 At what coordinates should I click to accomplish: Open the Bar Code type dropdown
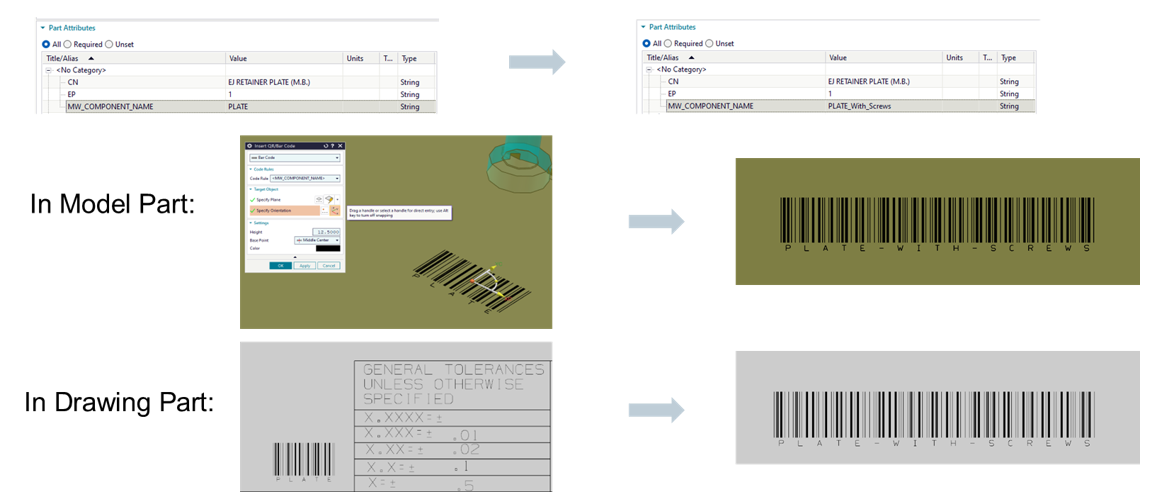[295, 158]
